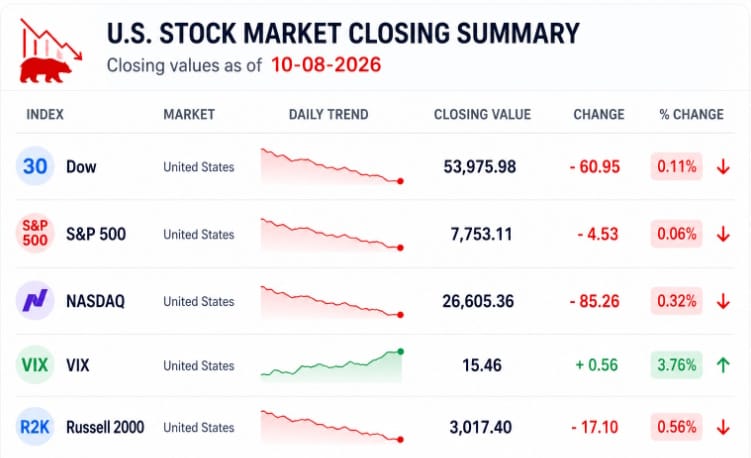Click the green VIX badge icon
The width and height of the screenshot is (751, 458).
tap(35, 365)
